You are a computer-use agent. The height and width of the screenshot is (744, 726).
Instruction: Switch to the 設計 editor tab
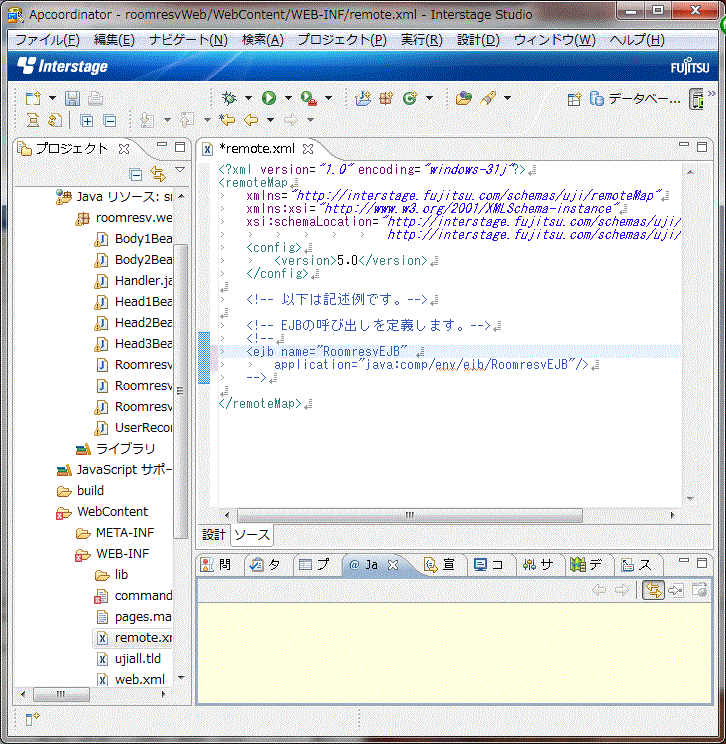tap(214, 535)
